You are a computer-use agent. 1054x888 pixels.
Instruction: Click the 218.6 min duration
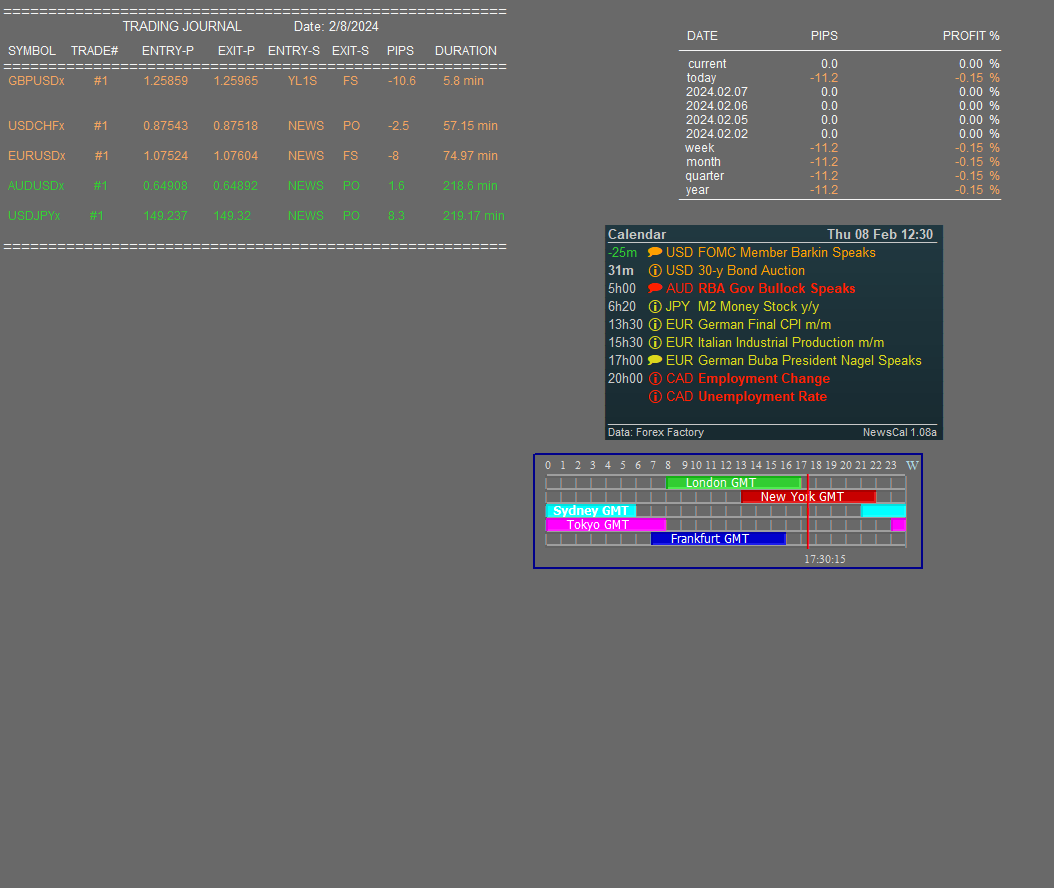coord(470,186)
